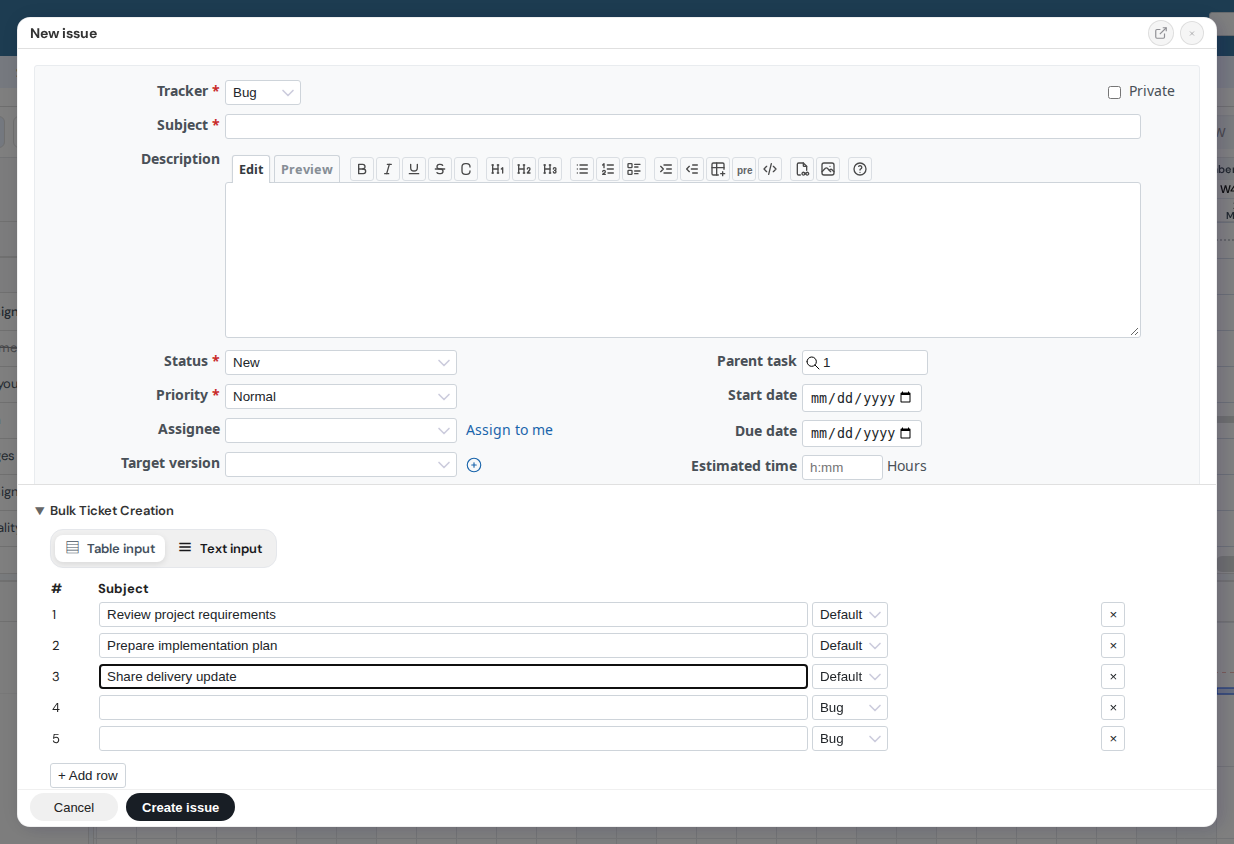This screenshot has width=1234, height=844.
Task: Insert a code block with the </> icon
Action: coord(770,169)
